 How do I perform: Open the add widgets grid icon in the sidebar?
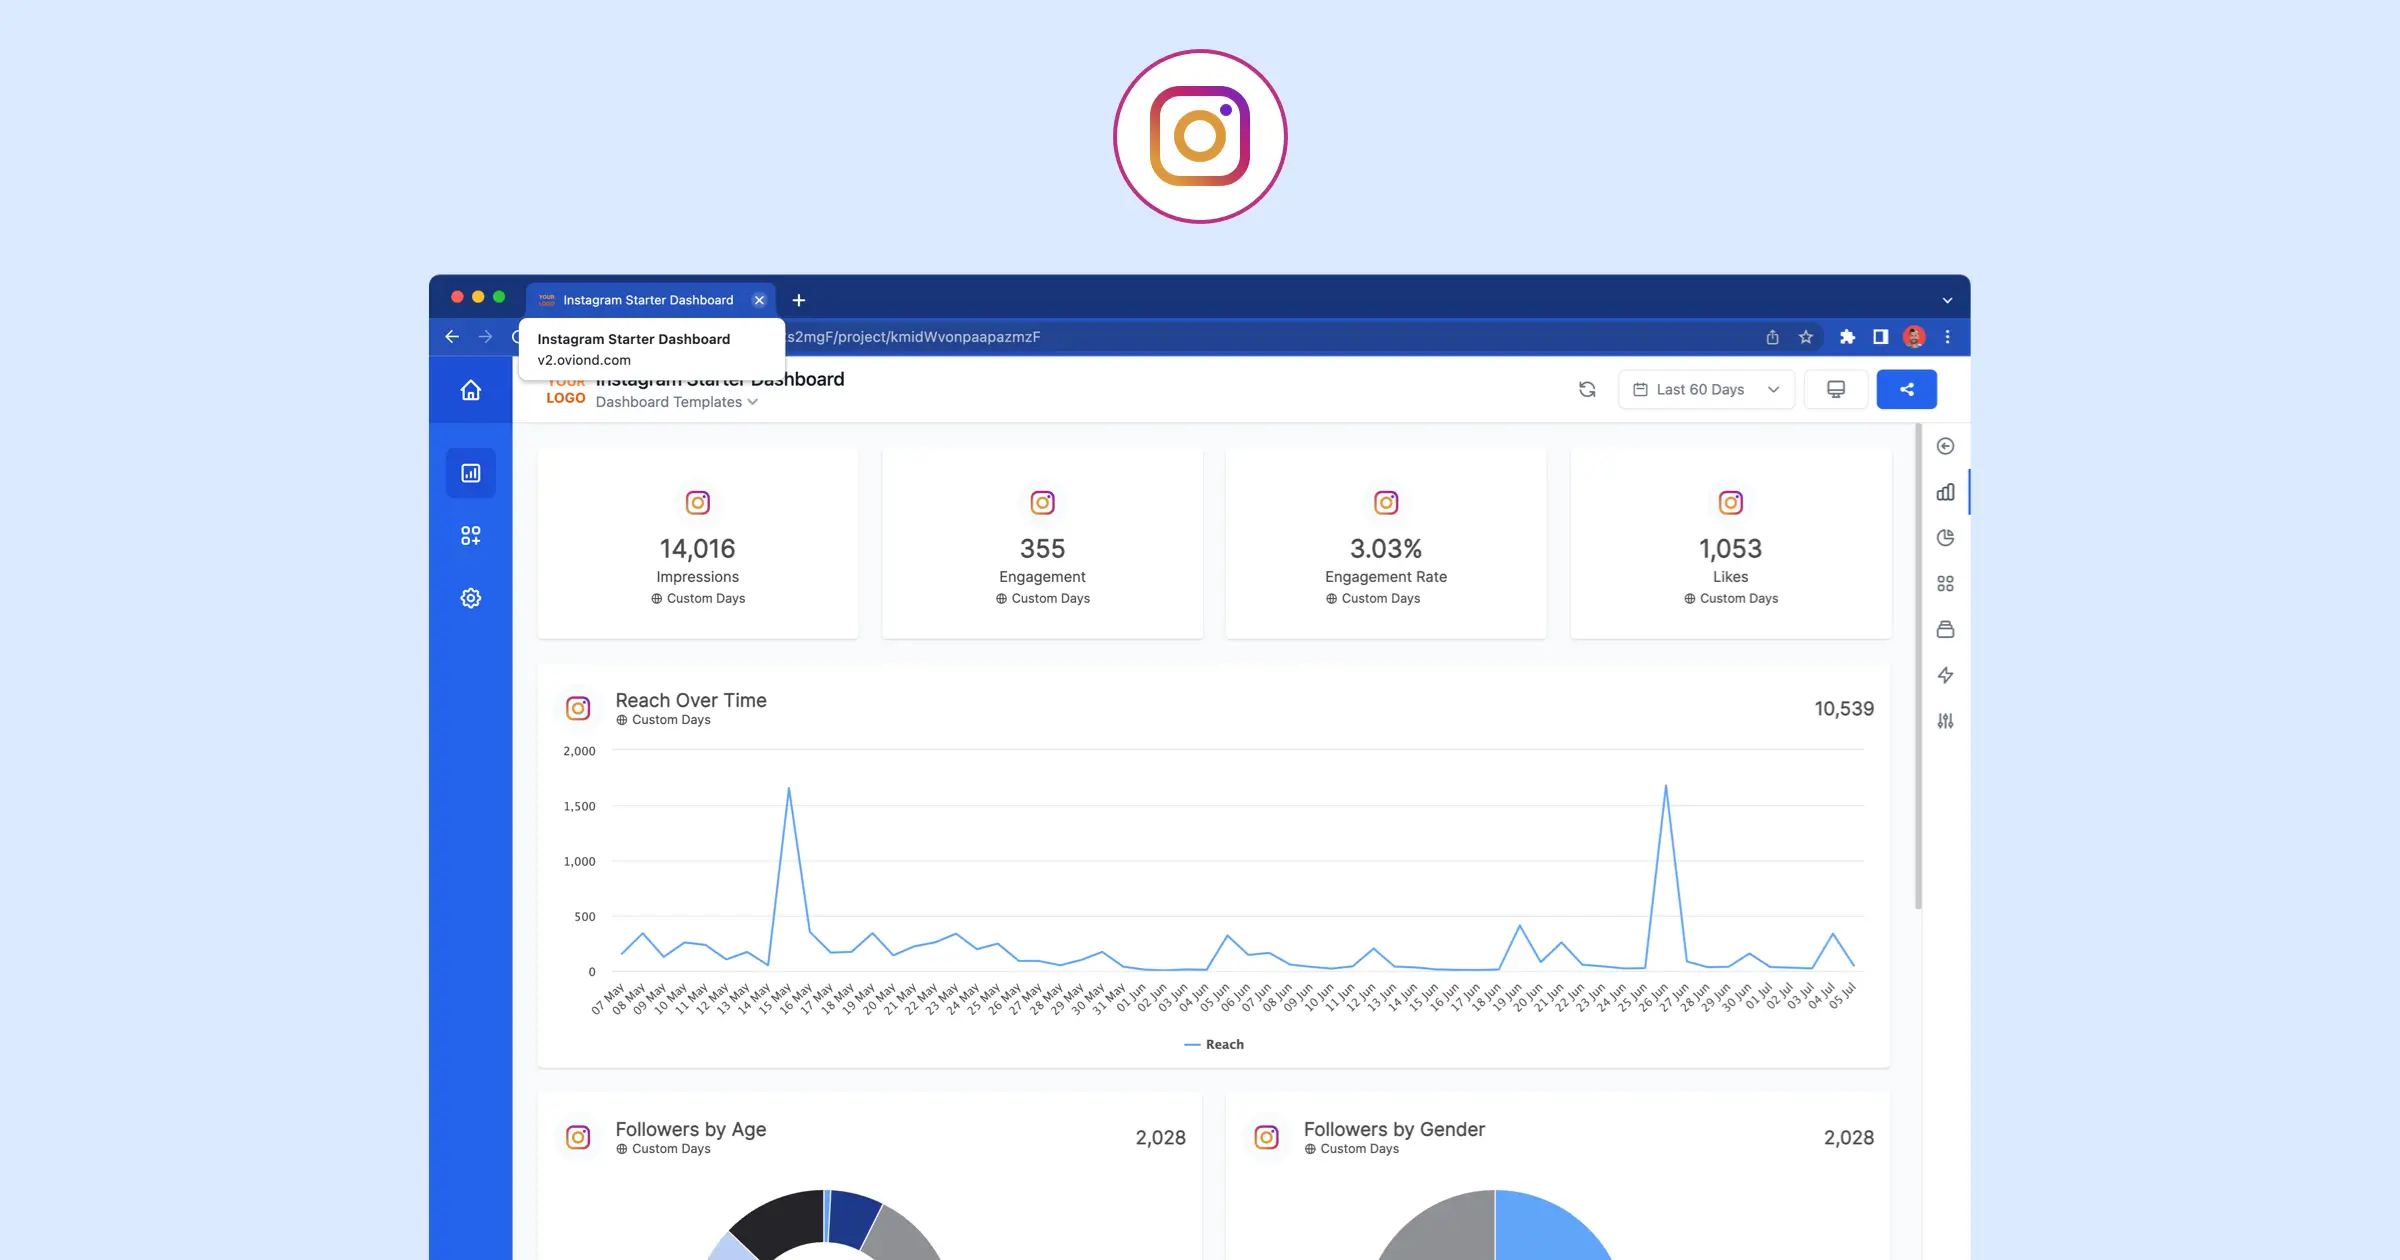coord(470,536)
